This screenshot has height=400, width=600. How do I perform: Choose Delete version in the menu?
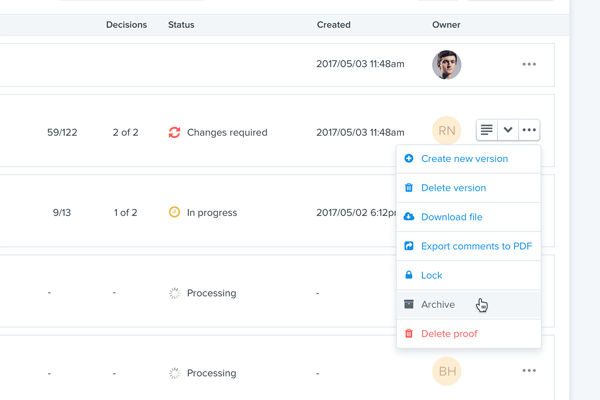[453, 188]
